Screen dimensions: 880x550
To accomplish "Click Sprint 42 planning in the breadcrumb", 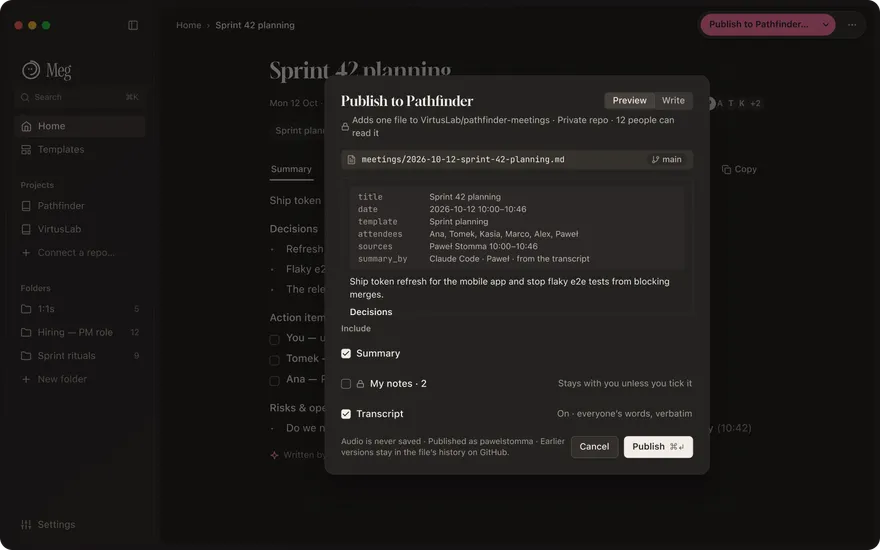I will (x=255, y=25).
